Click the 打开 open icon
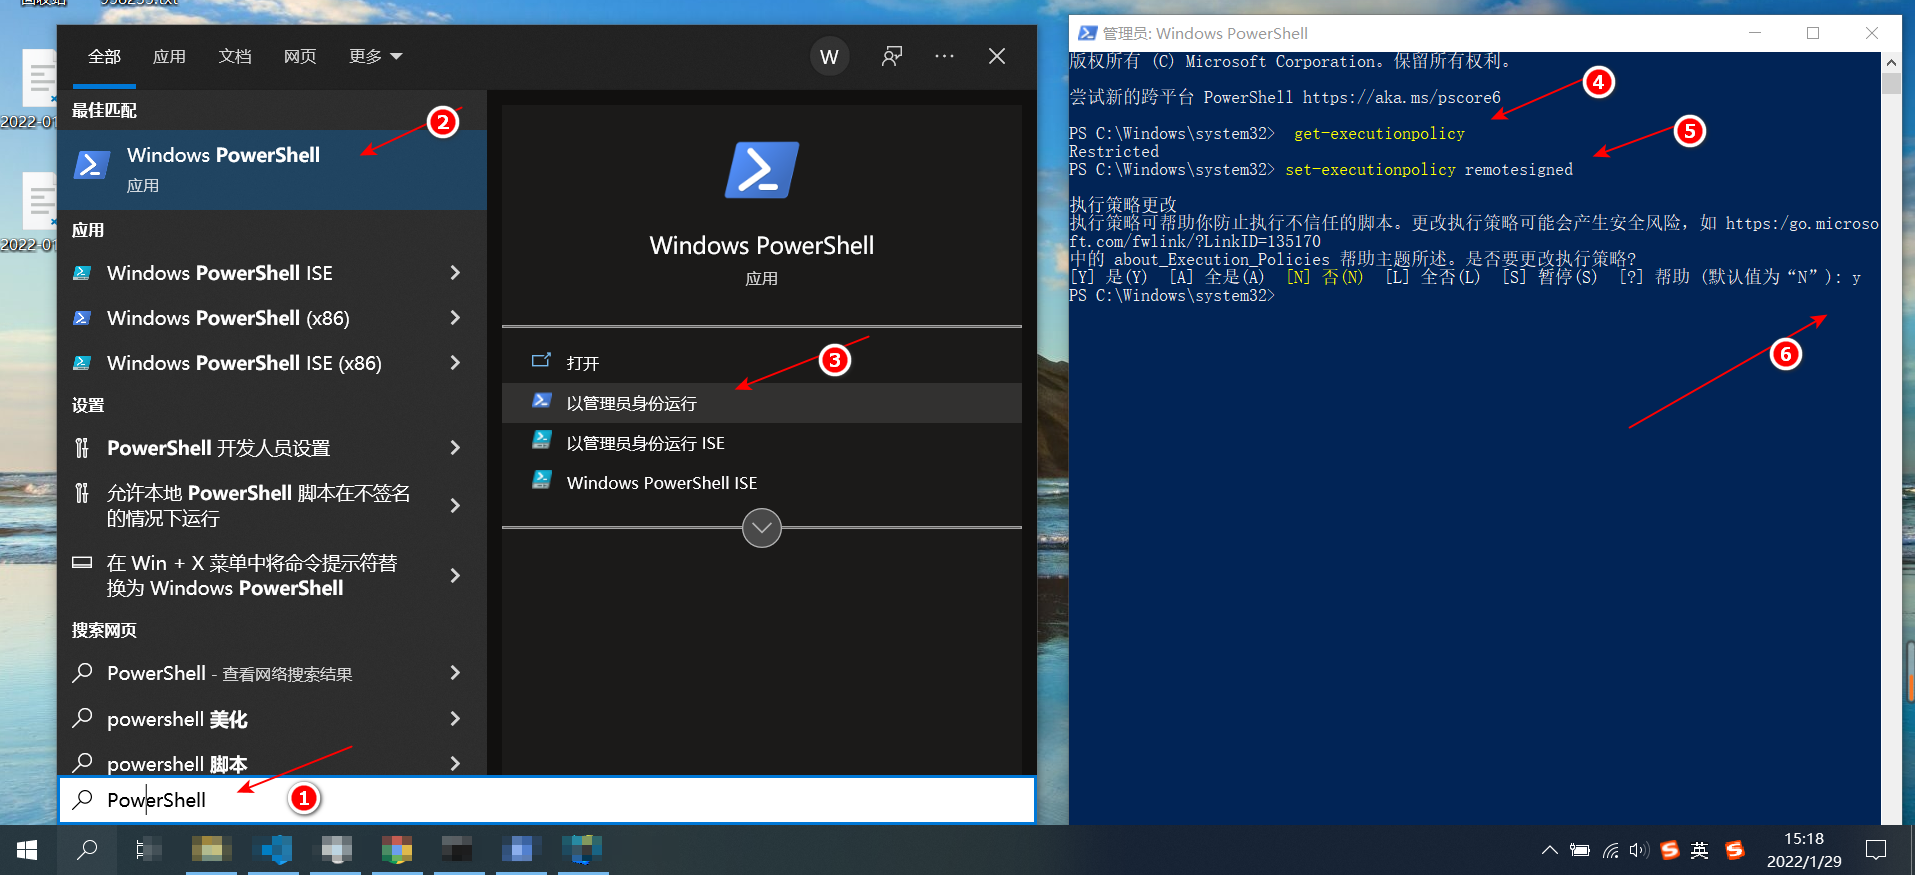This screenshot has width=1915, height=875. point(541,361)
